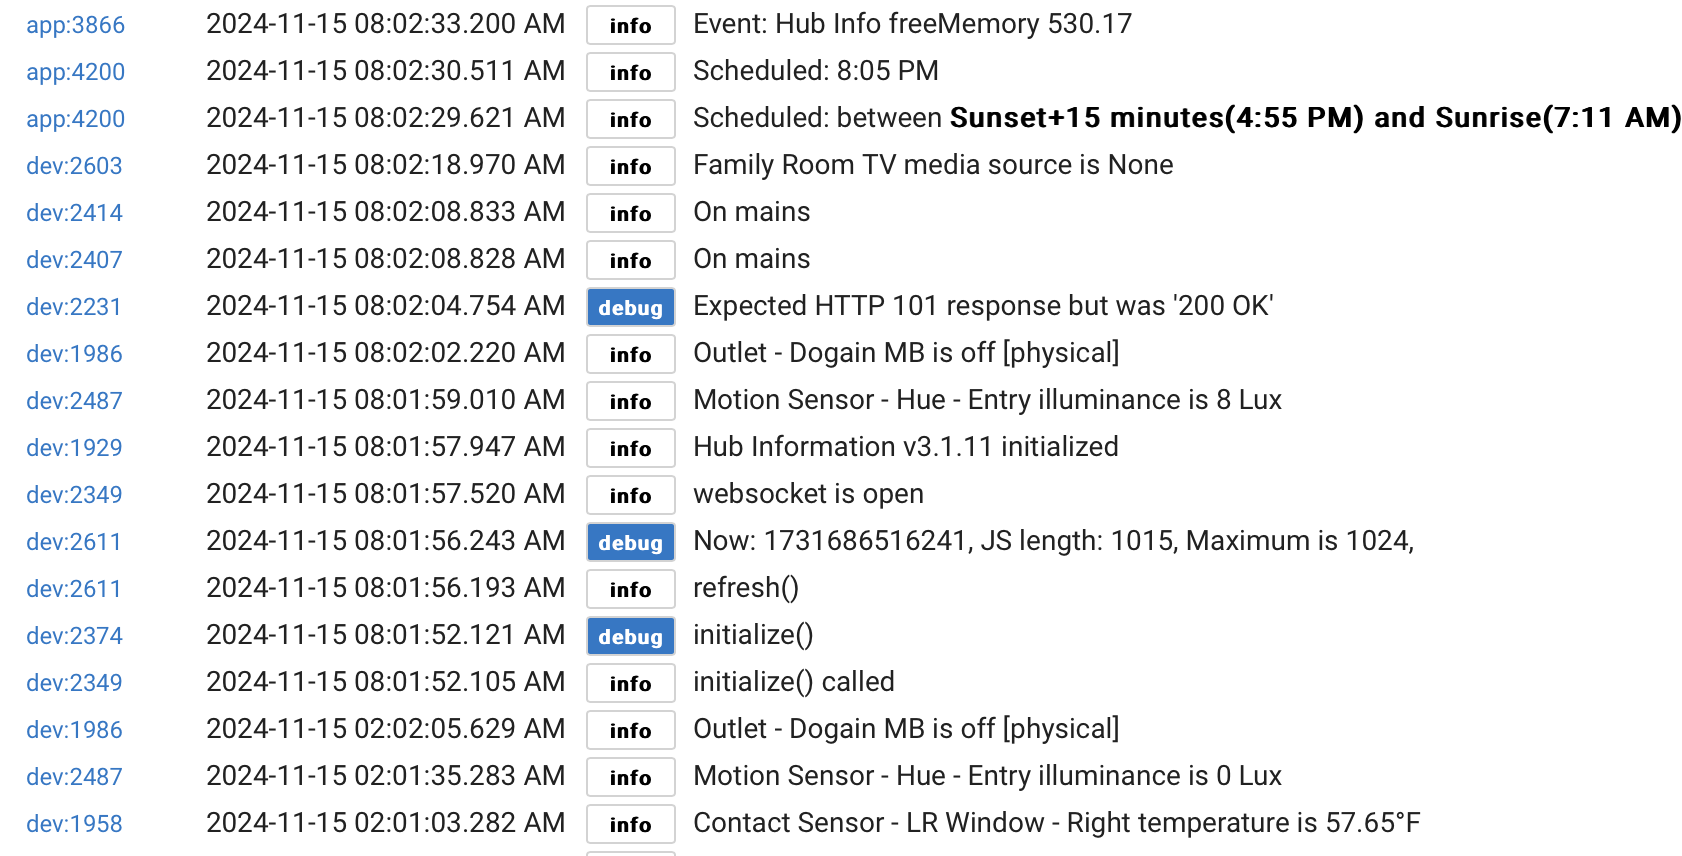Click info badge beside Hub Info freeMemory event
Screen dimensions: 1682x856
pyautogui.click(x=630, y=25)
